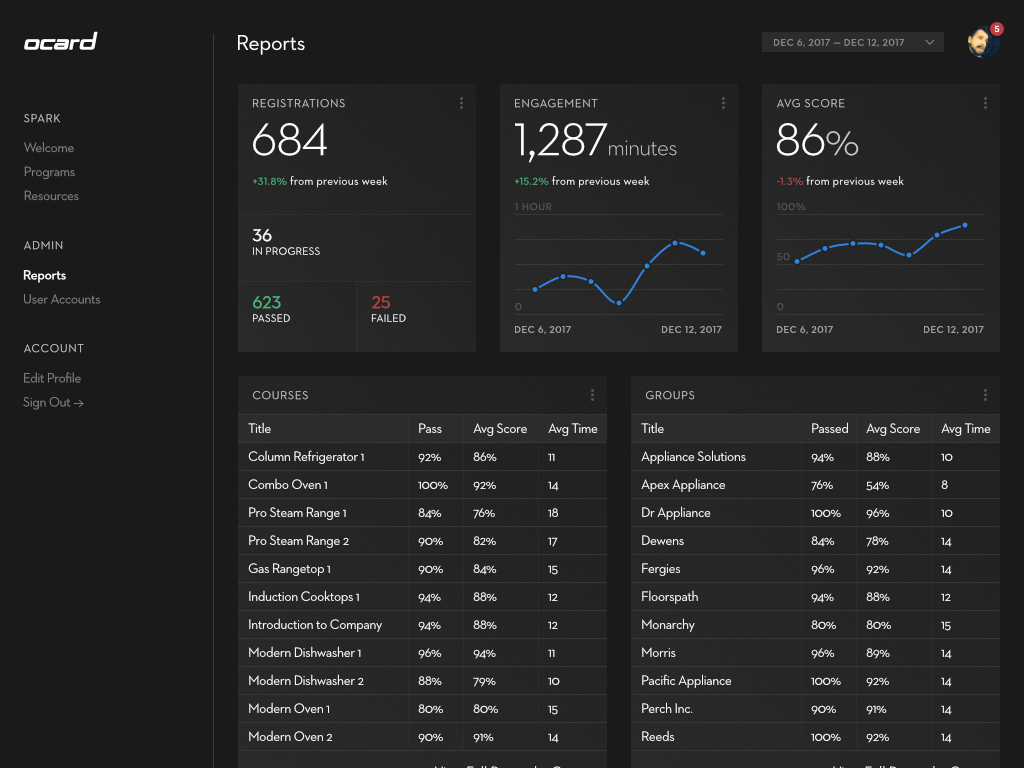The width and height of the screenshot is (1024, 768).
Task: Click the Sign Out link
Action: [x=53, y=402]
